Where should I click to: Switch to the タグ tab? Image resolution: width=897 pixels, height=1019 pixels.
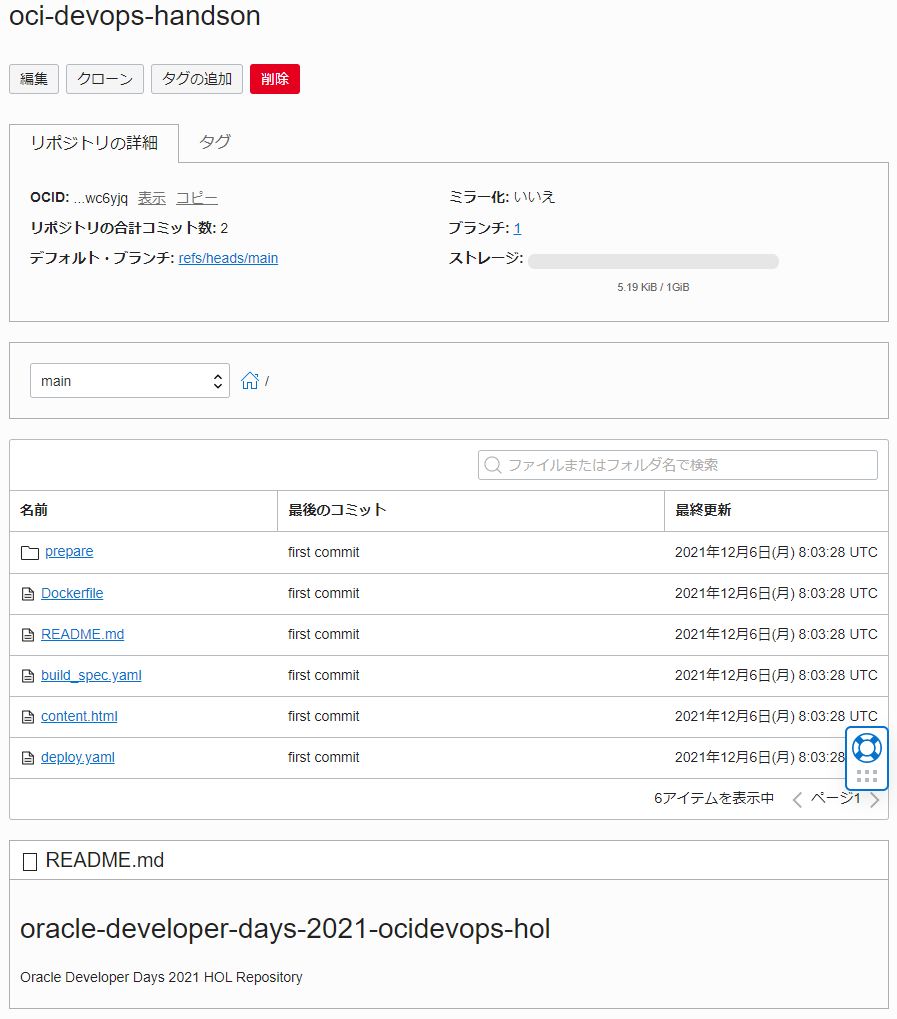215,142
